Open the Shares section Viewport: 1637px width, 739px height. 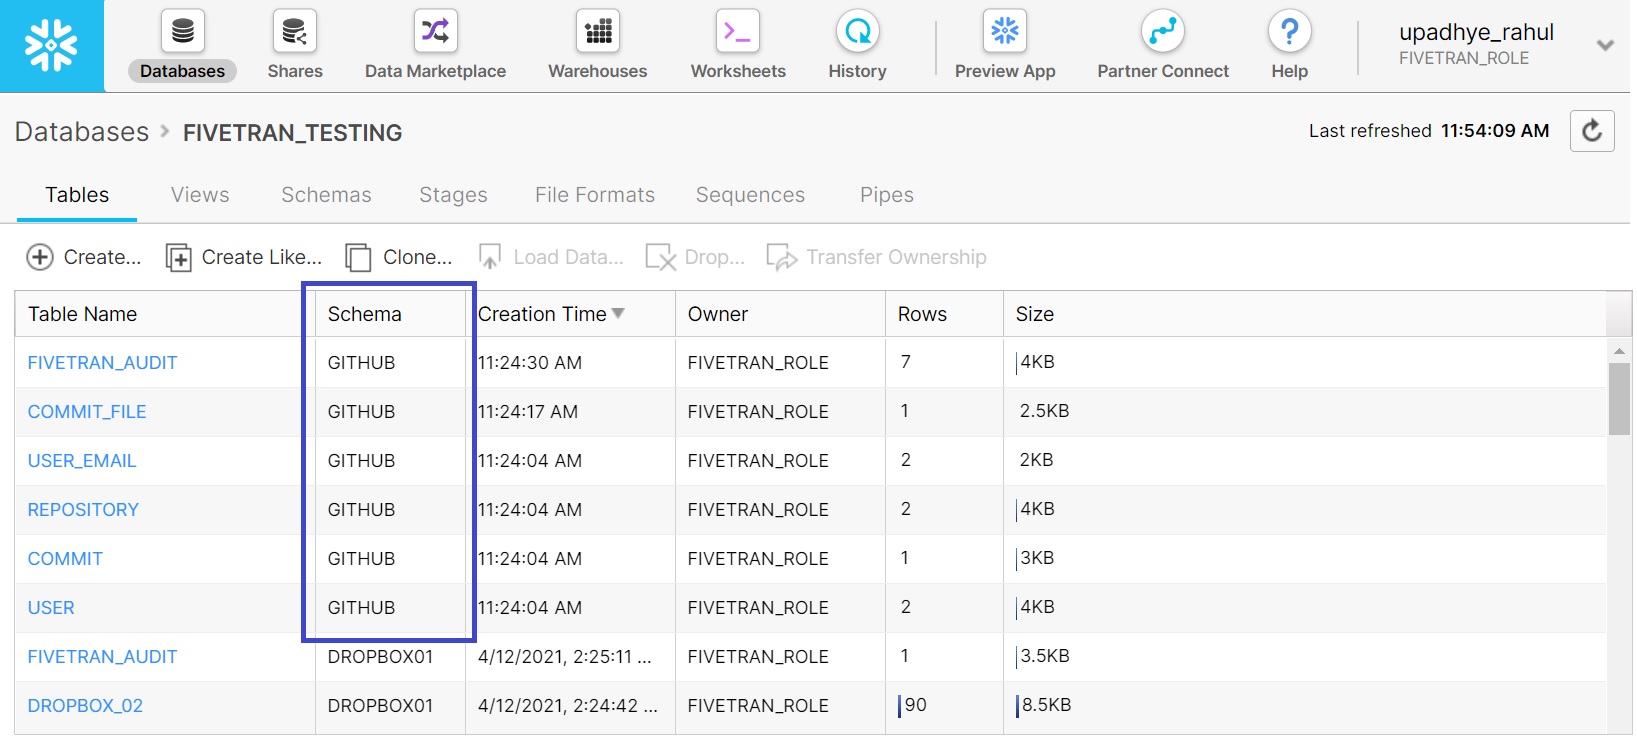coord(295,46)
